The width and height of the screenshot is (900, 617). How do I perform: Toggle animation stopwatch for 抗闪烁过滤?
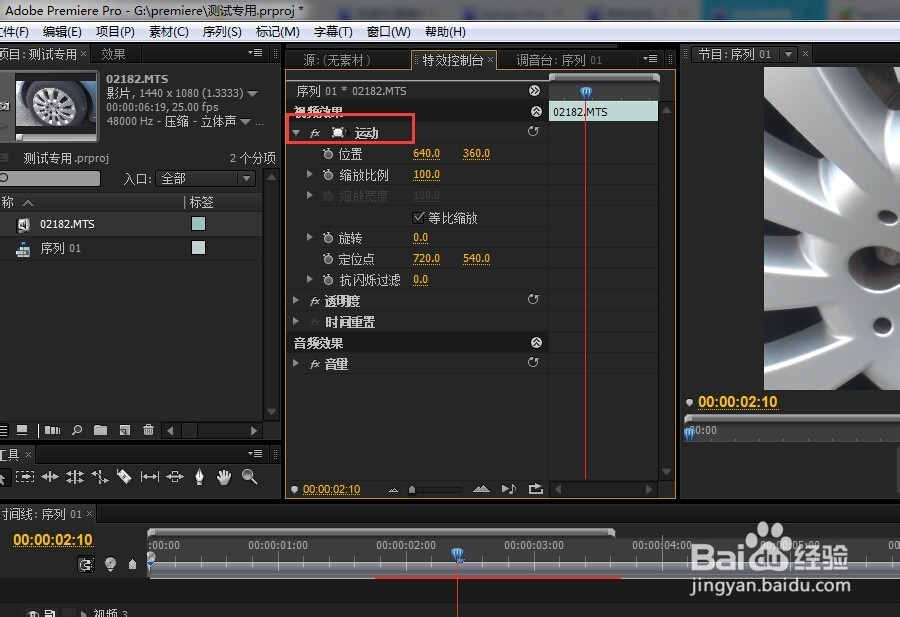point(328,280)
